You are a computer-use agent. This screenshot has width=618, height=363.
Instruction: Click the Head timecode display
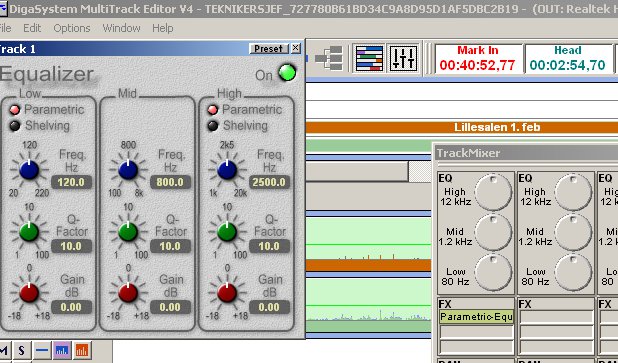pos(568,59)
